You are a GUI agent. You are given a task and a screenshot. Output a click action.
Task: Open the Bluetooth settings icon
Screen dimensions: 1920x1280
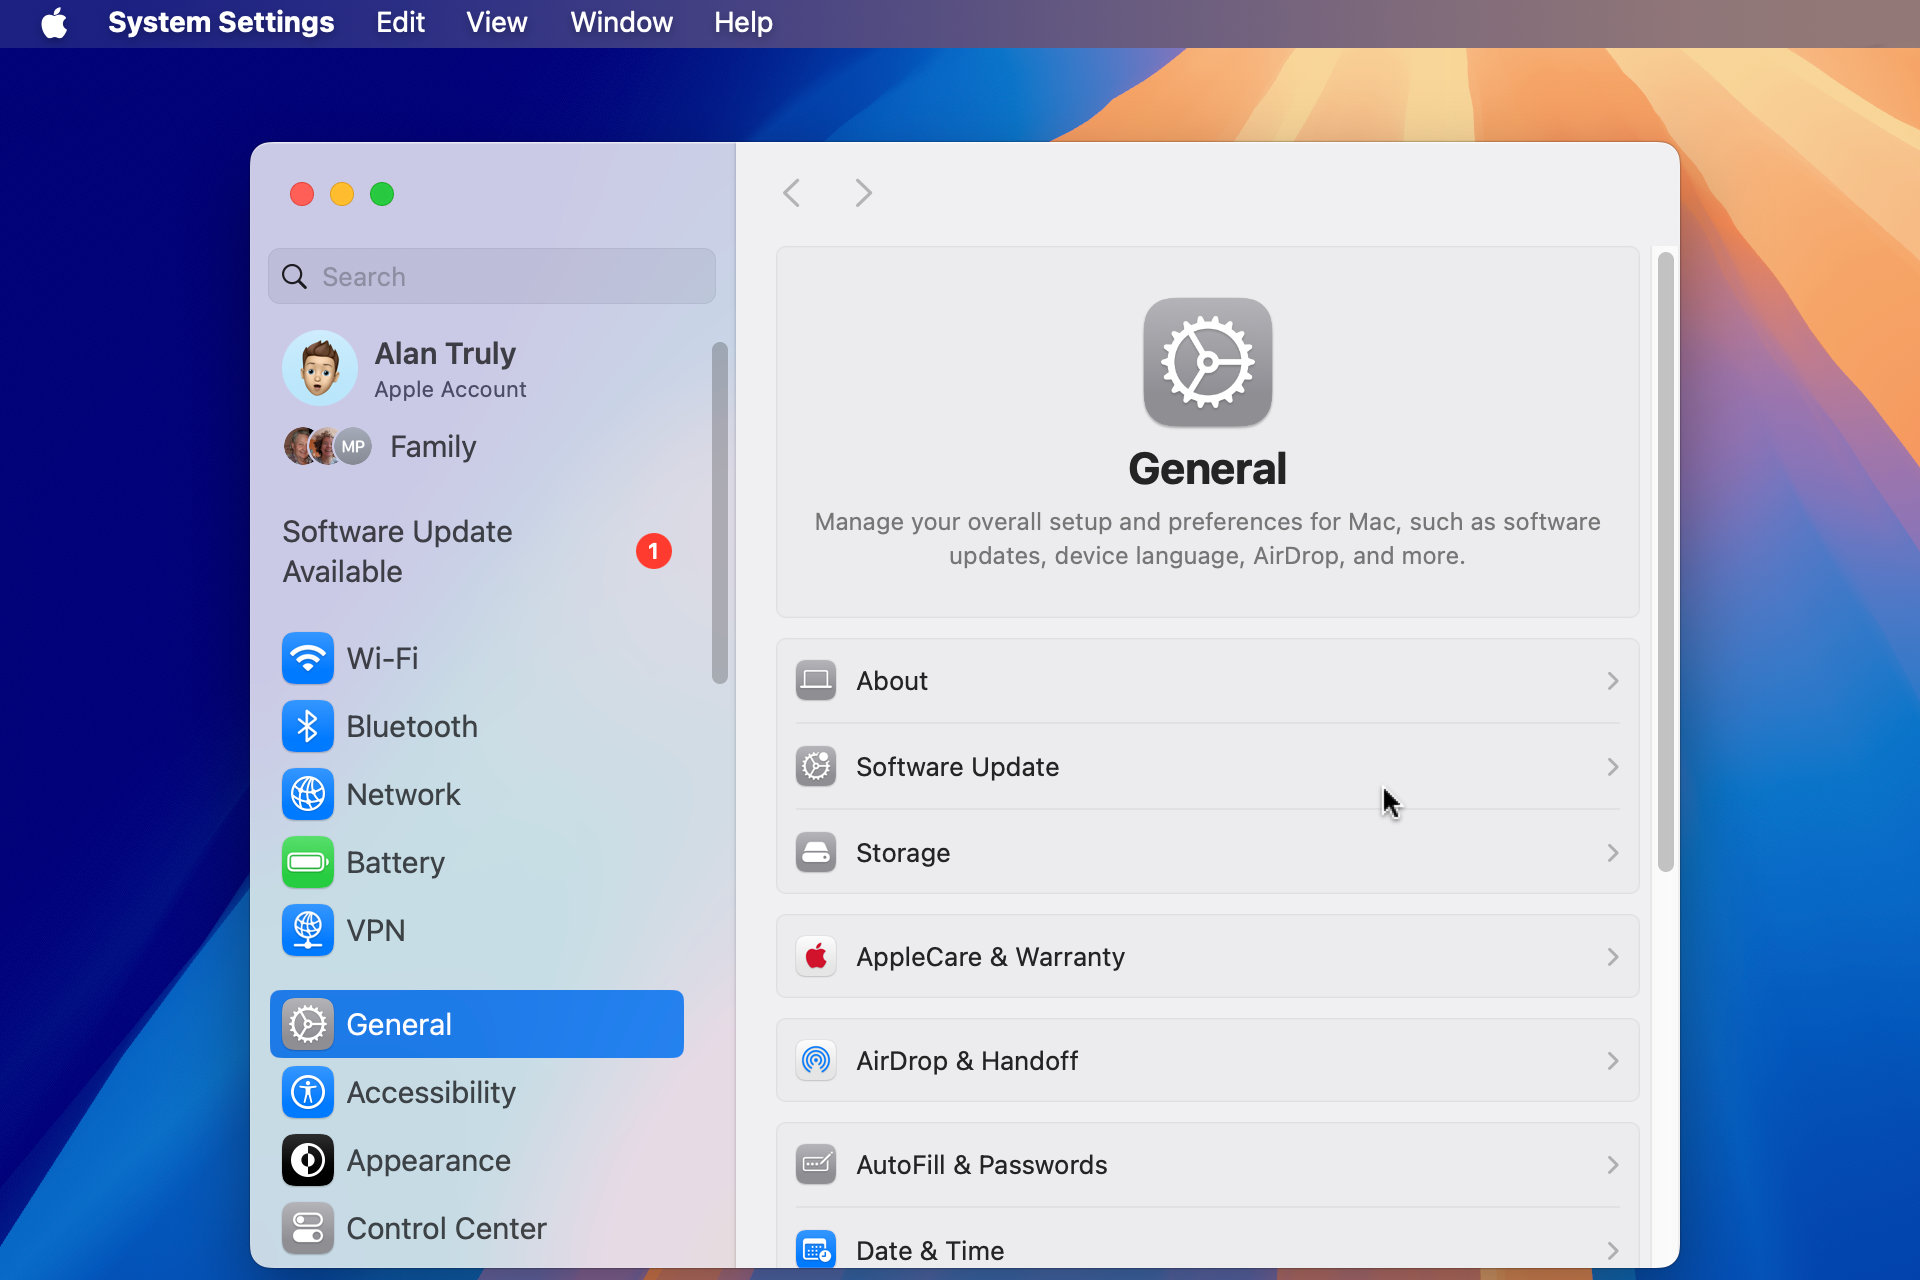[307, 724]
